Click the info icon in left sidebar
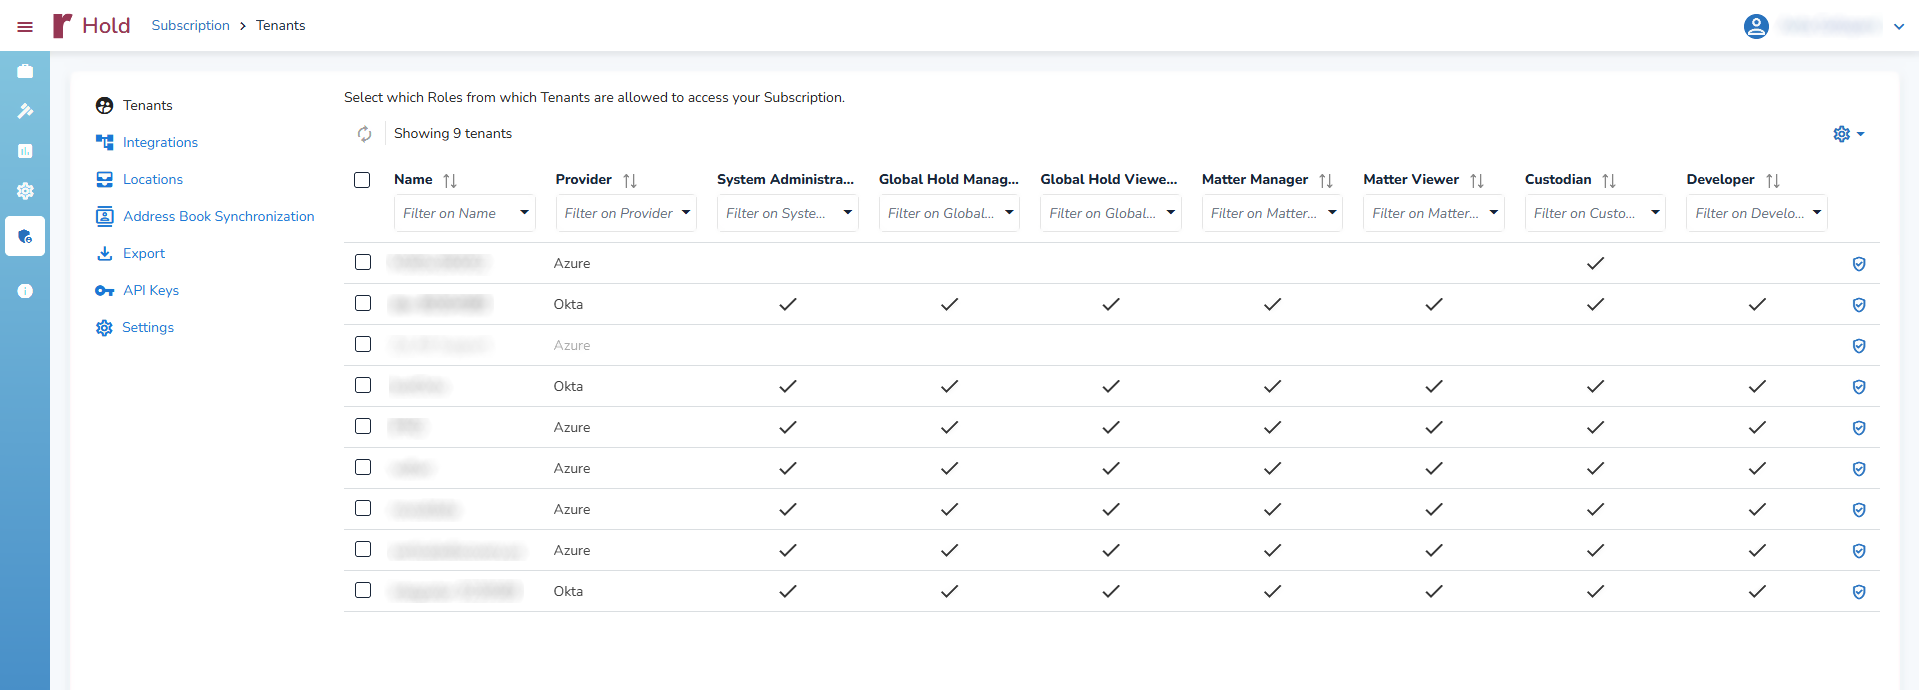 (x=25, y=291)
